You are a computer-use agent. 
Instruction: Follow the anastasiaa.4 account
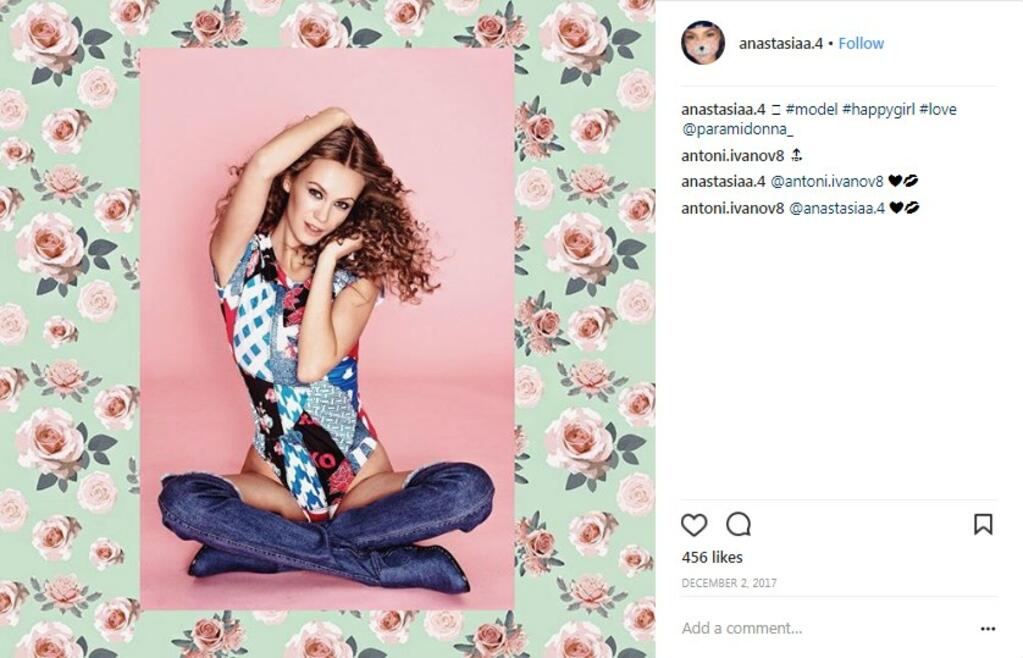click(x=861, y=43)
